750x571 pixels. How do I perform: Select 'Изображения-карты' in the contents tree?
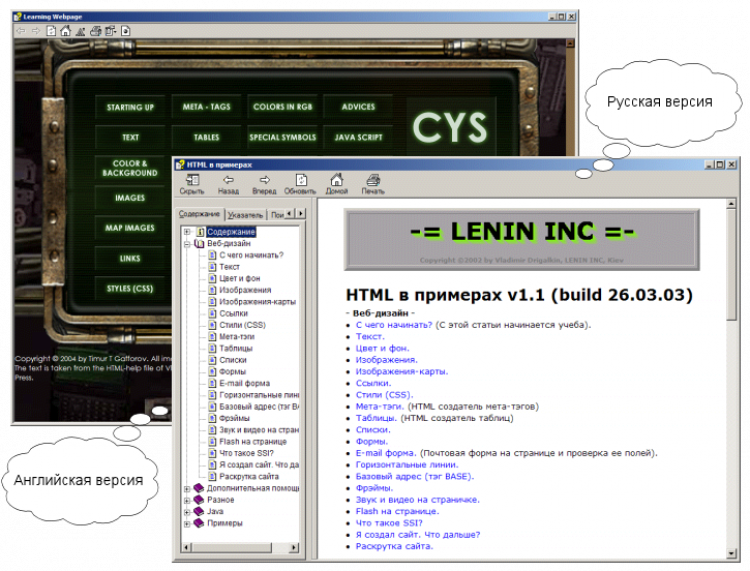(257, 302)
